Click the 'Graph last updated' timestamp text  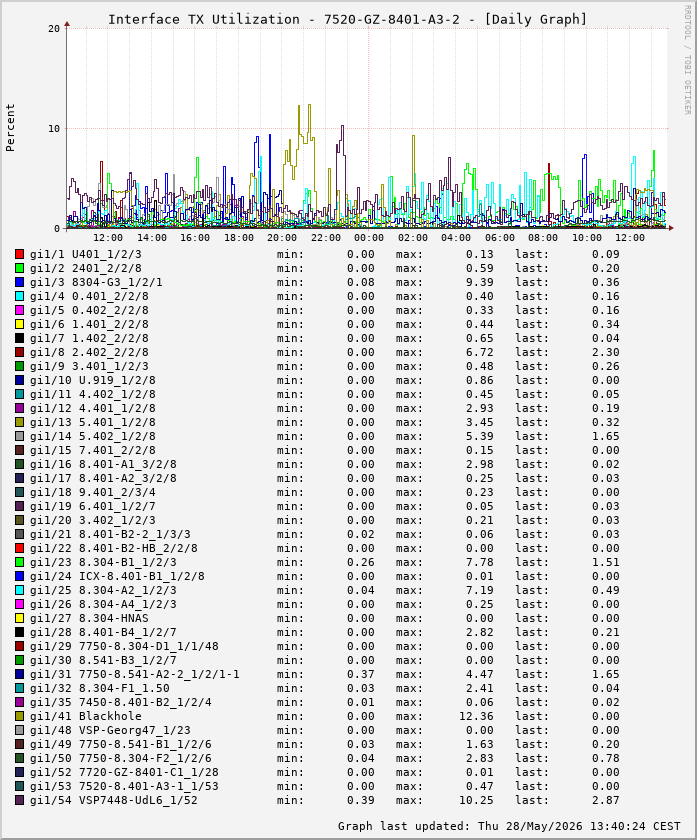click(x=509, y=826)
